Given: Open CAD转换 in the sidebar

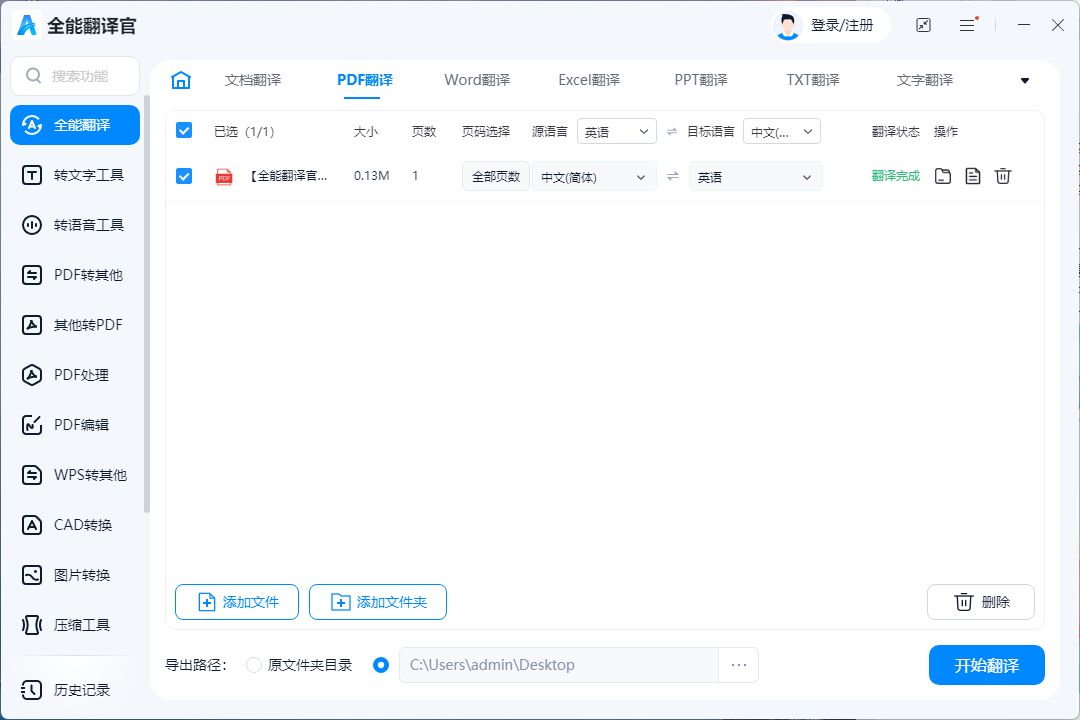Looking at the screenshot, I should (x=75, y=525).
